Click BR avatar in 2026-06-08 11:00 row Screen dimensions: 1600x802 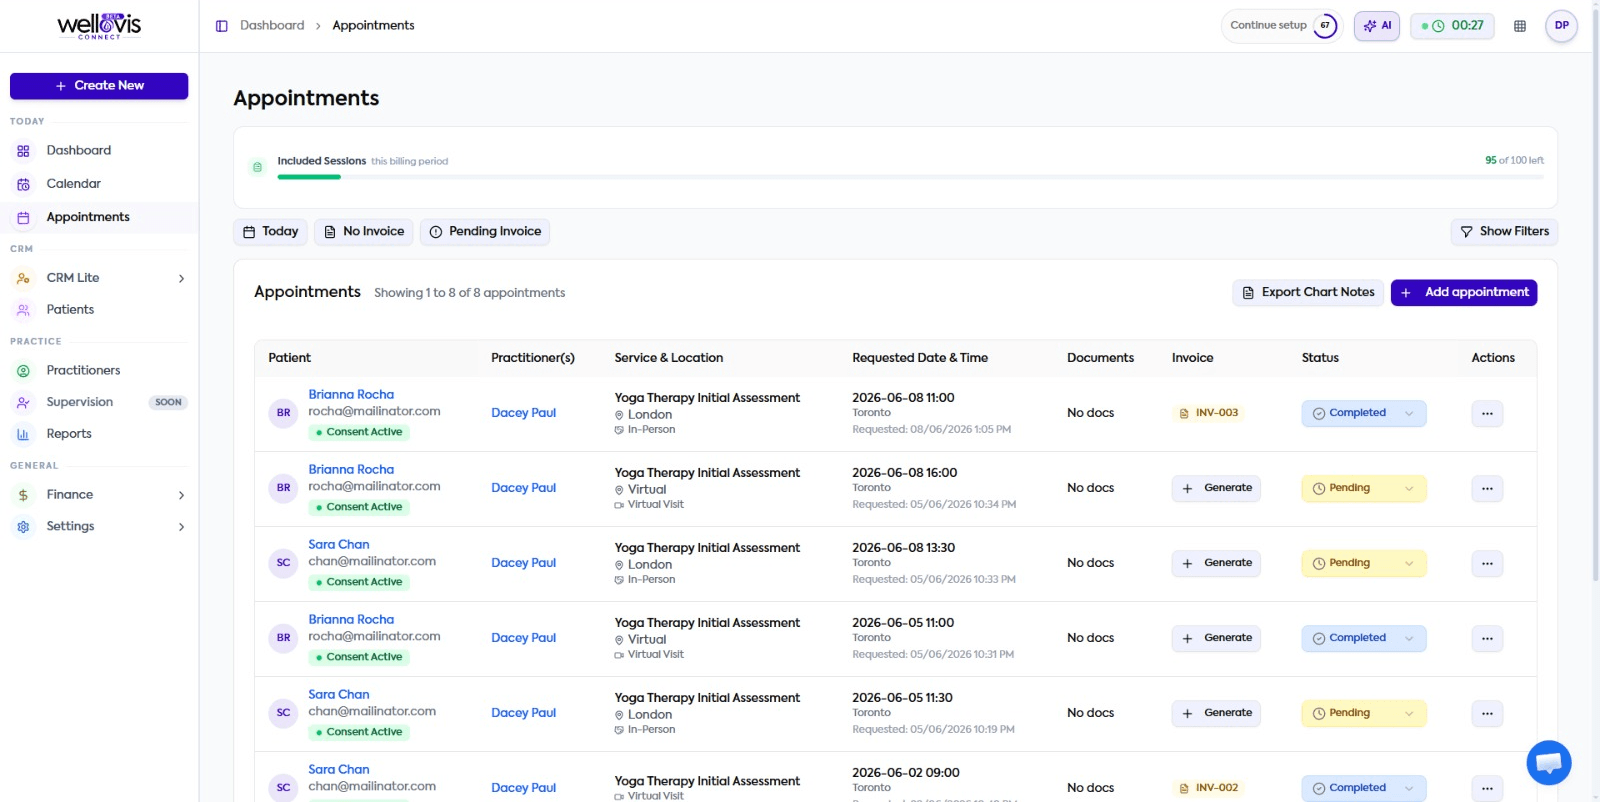click(284, 413)
